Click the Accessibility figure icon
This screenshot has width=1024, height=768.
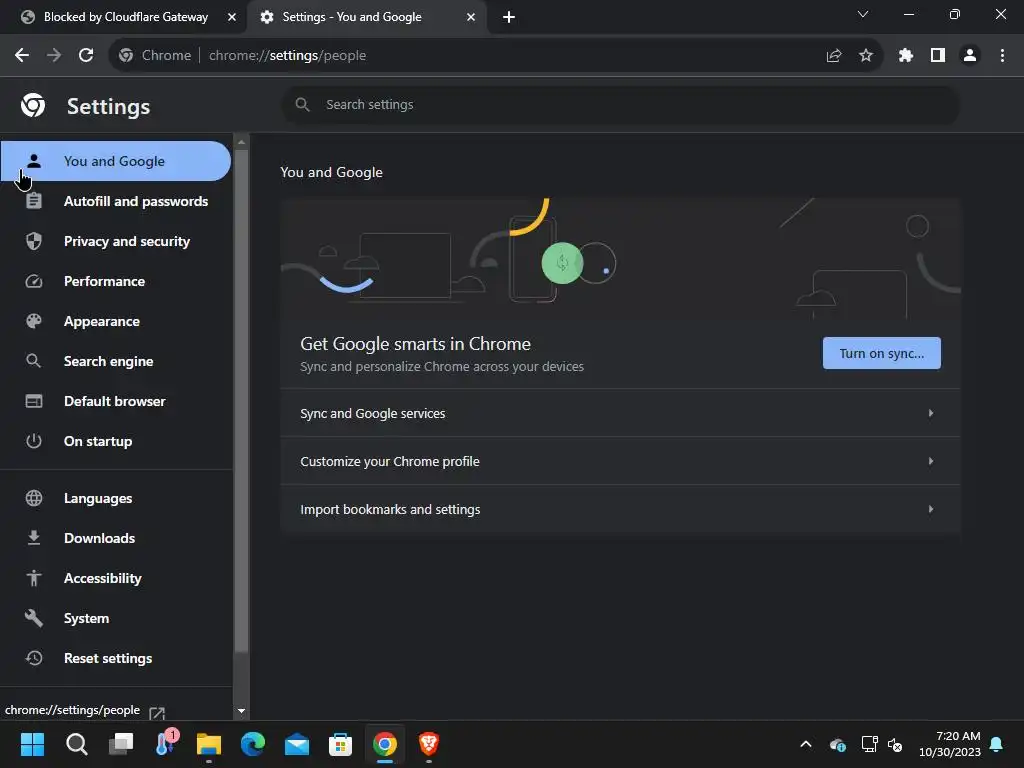[x=34, y=578]
